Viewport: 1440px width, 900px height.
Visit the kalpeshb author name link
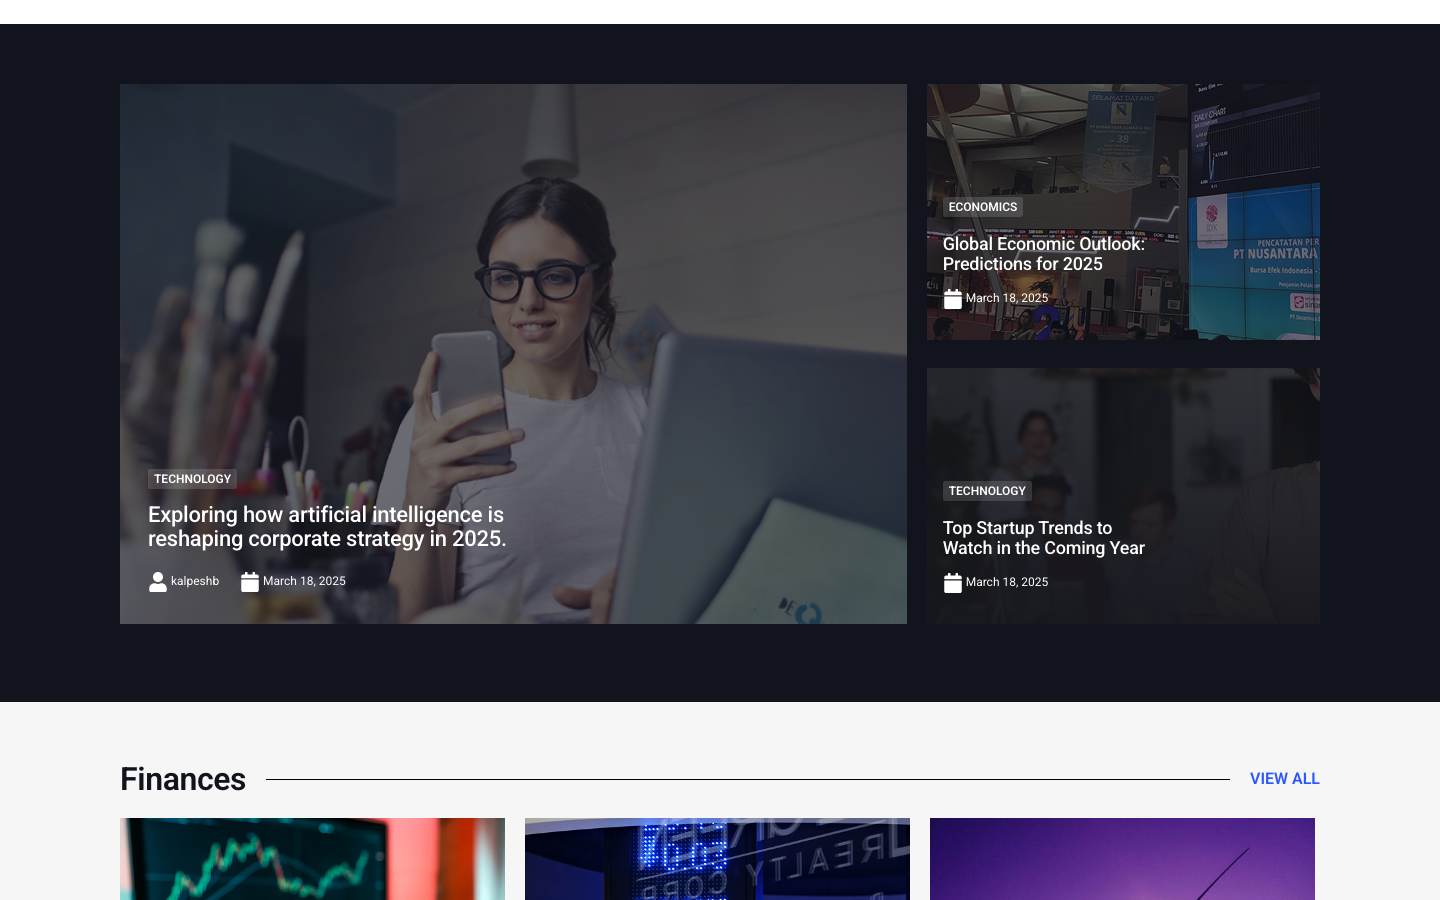195,581
